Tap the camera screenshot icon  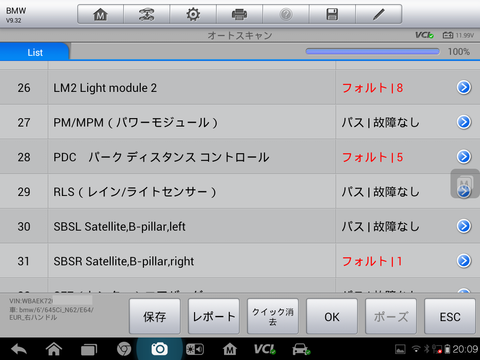159,349
